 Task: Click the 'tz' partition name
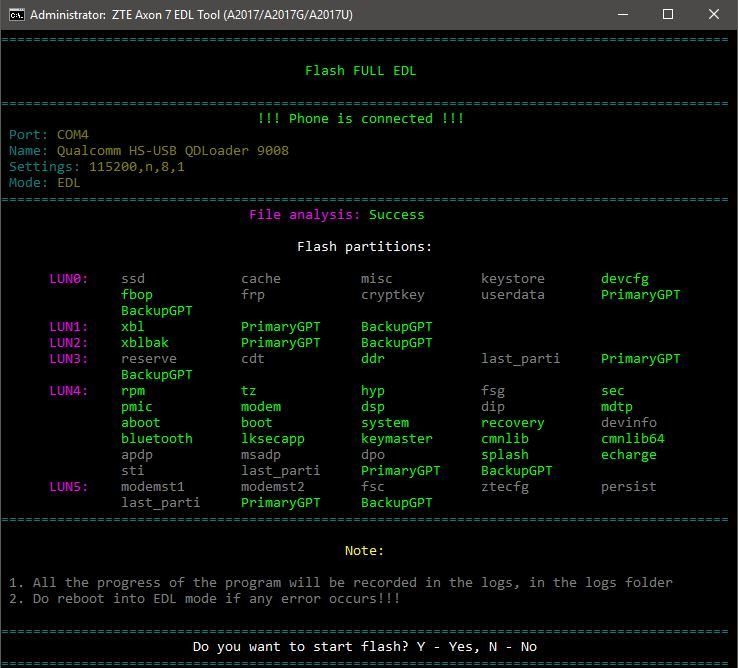tap(249, 391)
